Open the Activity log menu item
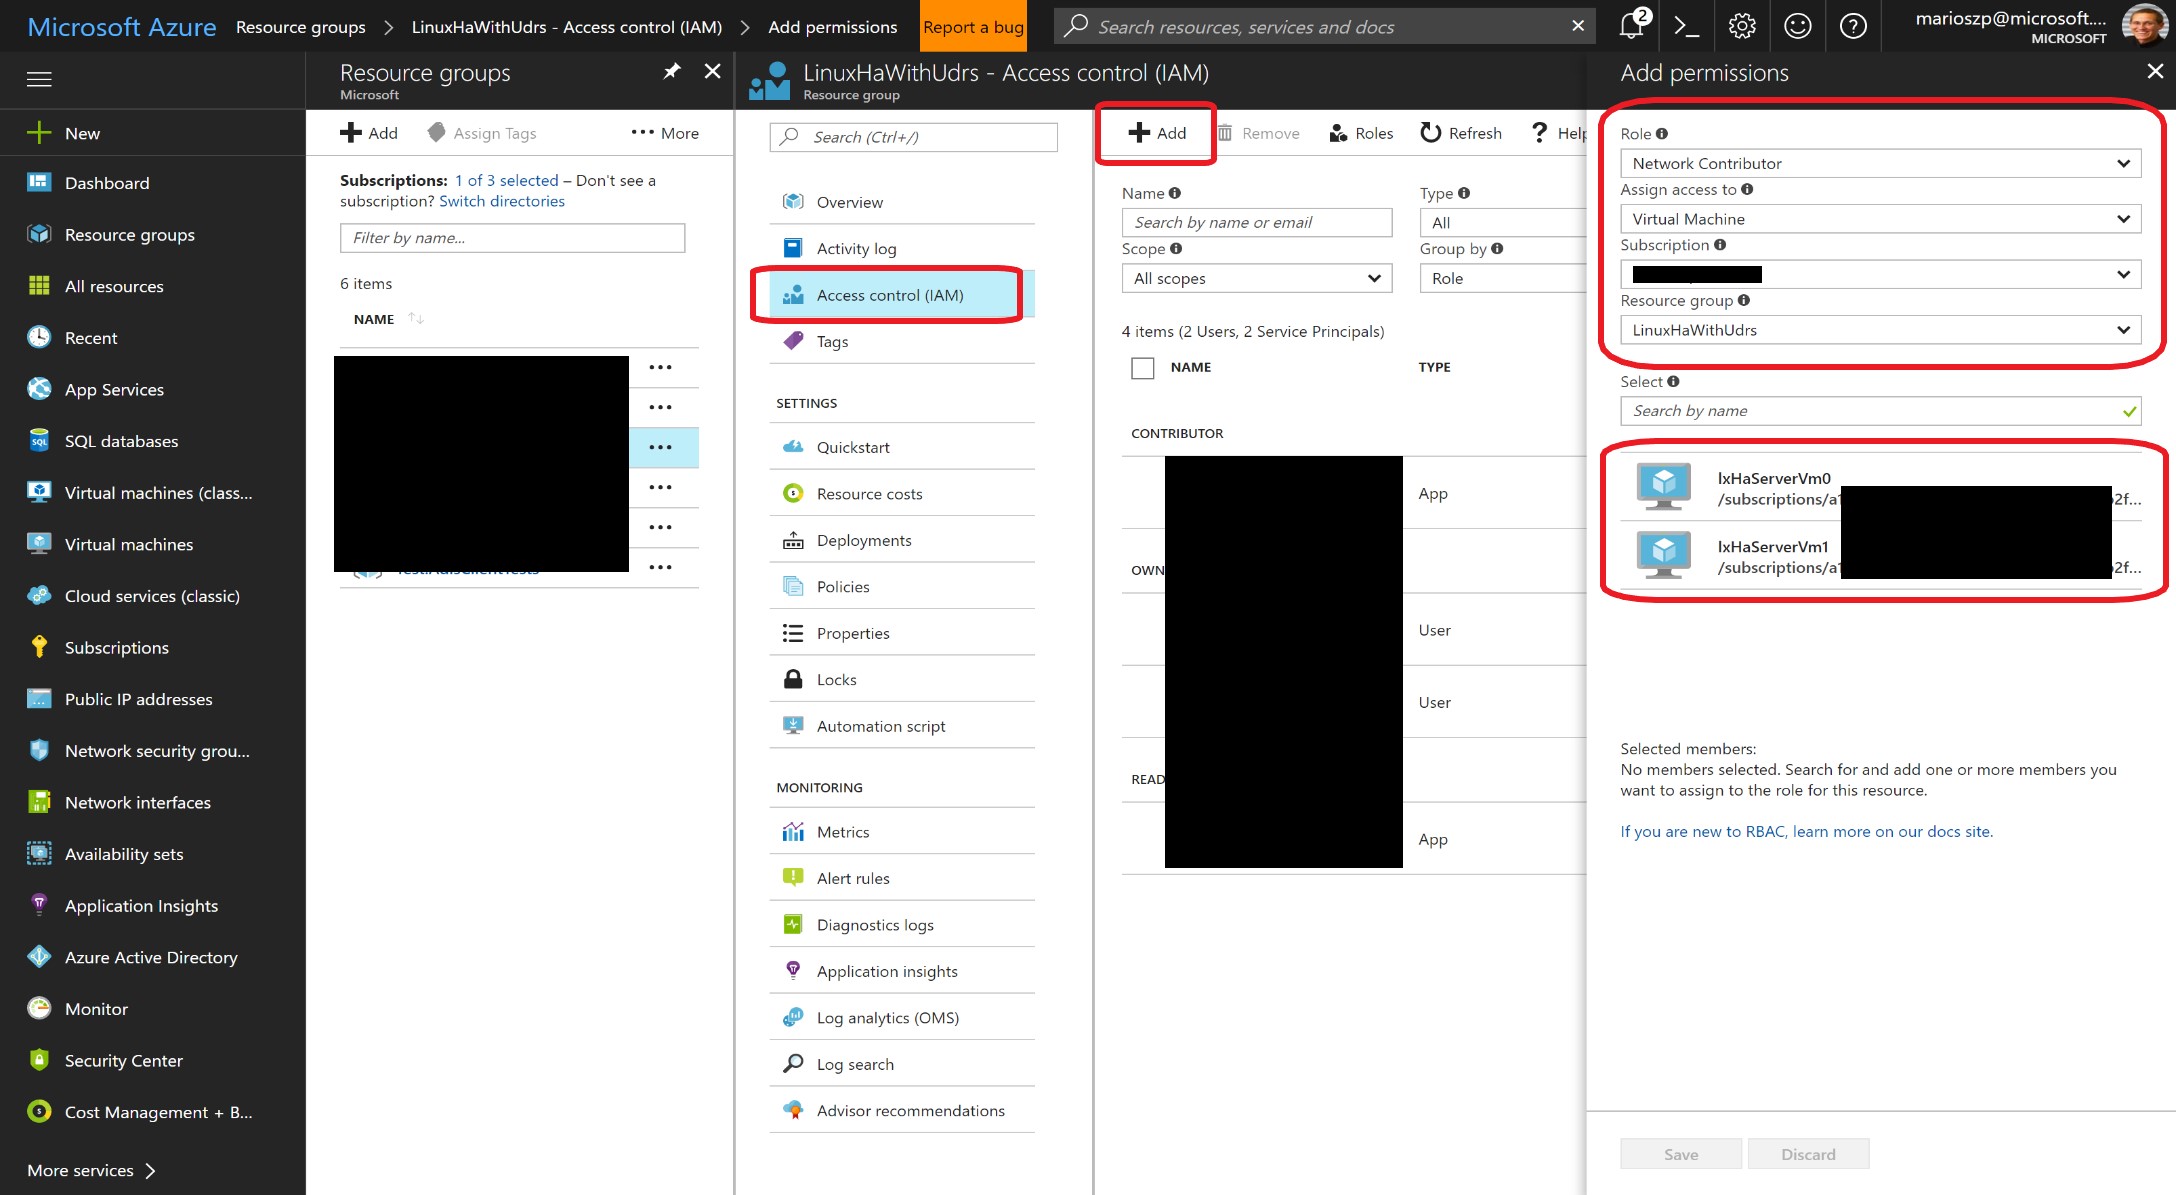2176x1195 pixels. (x=856, y=248)
